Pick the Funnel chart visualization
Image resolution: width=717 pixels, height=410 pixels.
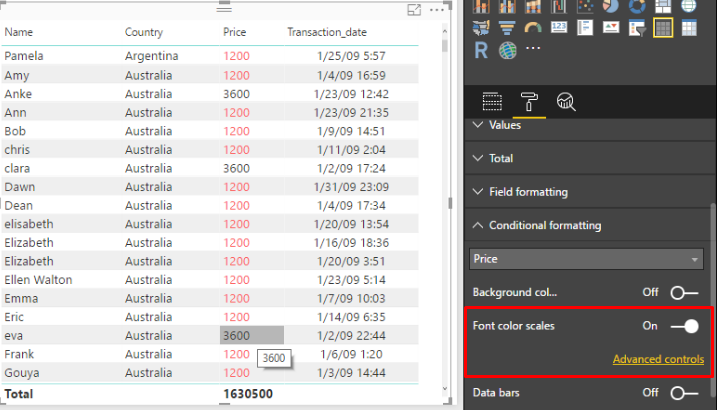tap(507, 28)
